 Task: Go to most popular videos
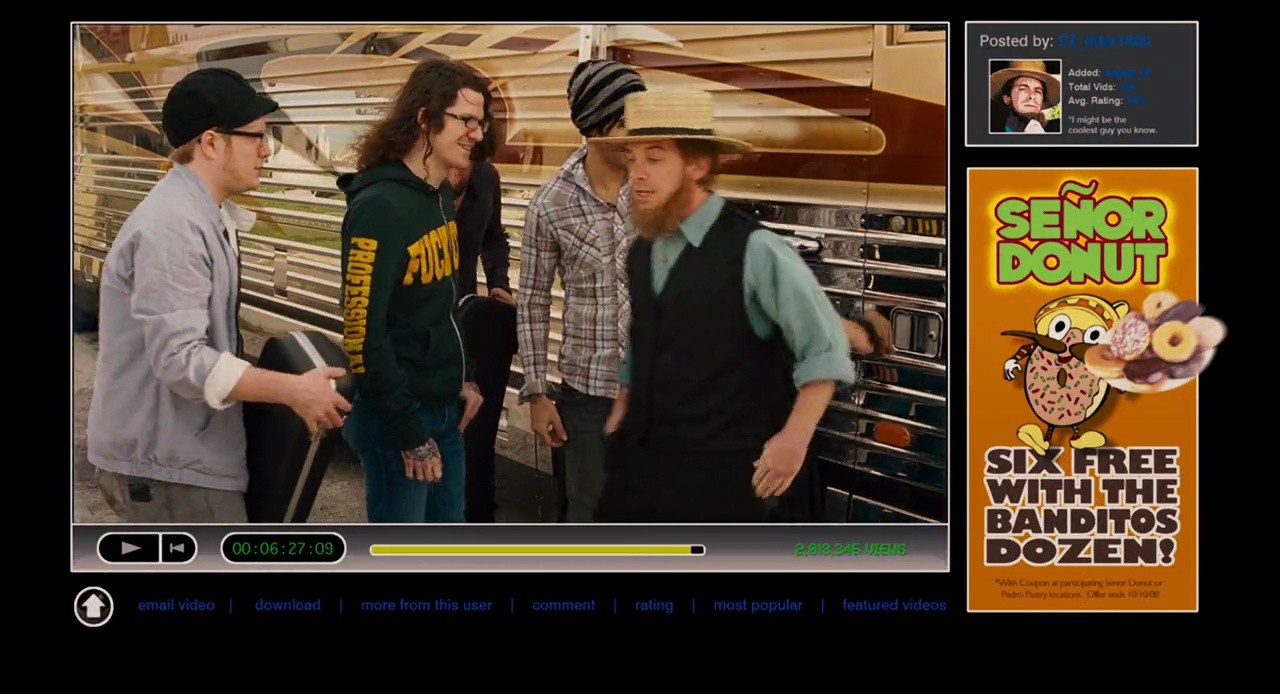tap(757, 605)
